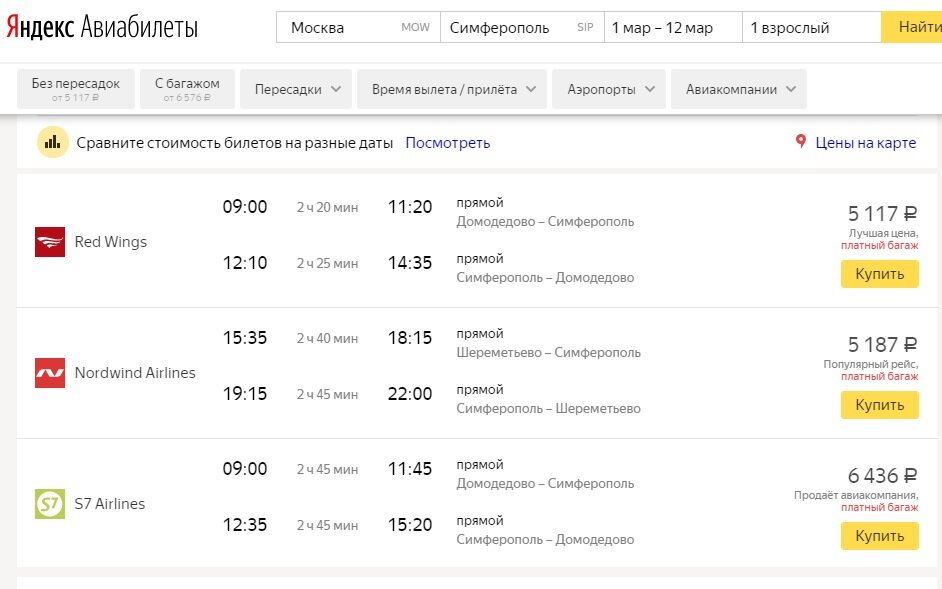Click the price '5 187 ₽'
942x589 pixels.
coord(883,344)
